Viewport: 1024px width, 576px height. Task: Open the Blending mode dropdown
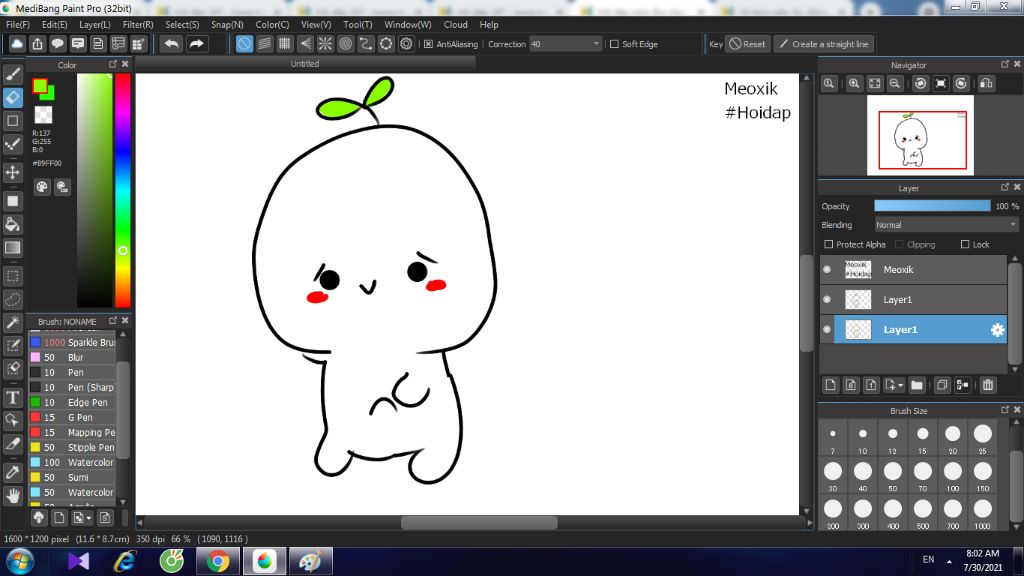(946, 225)
